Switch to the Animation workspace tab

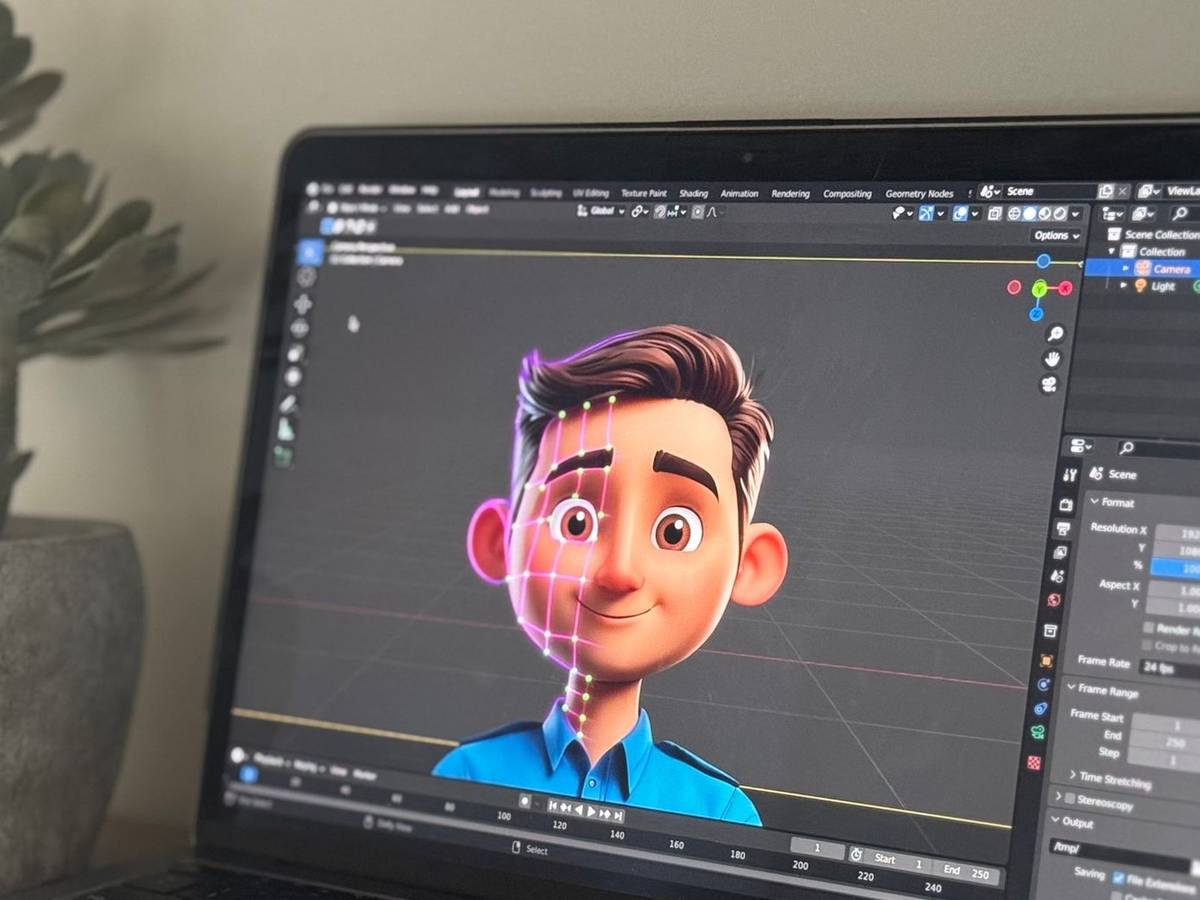(739, 193)
